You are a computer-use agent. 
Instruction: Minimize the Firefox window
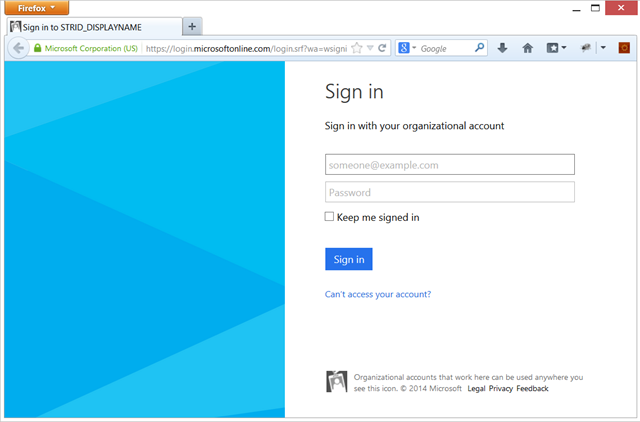[576, 9]
